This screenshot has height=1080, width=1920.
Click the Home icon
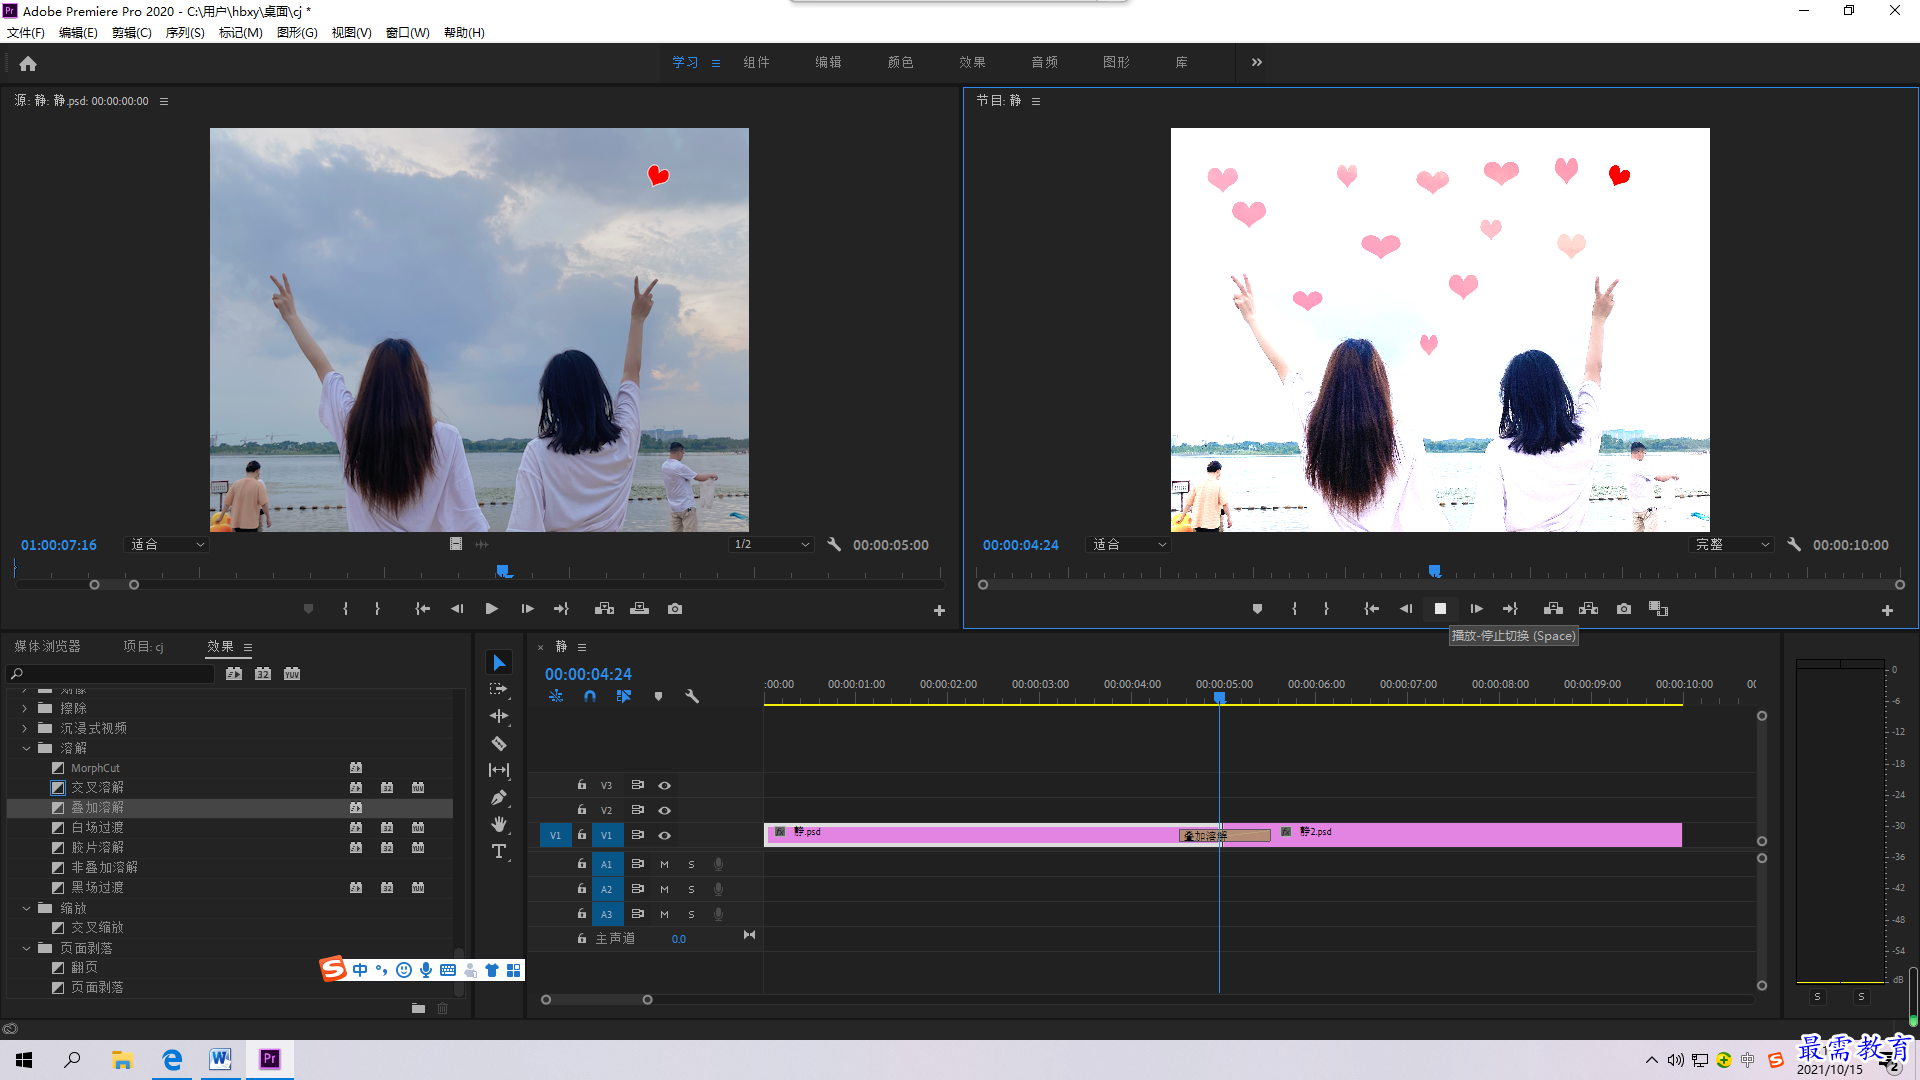pos(28,63)
